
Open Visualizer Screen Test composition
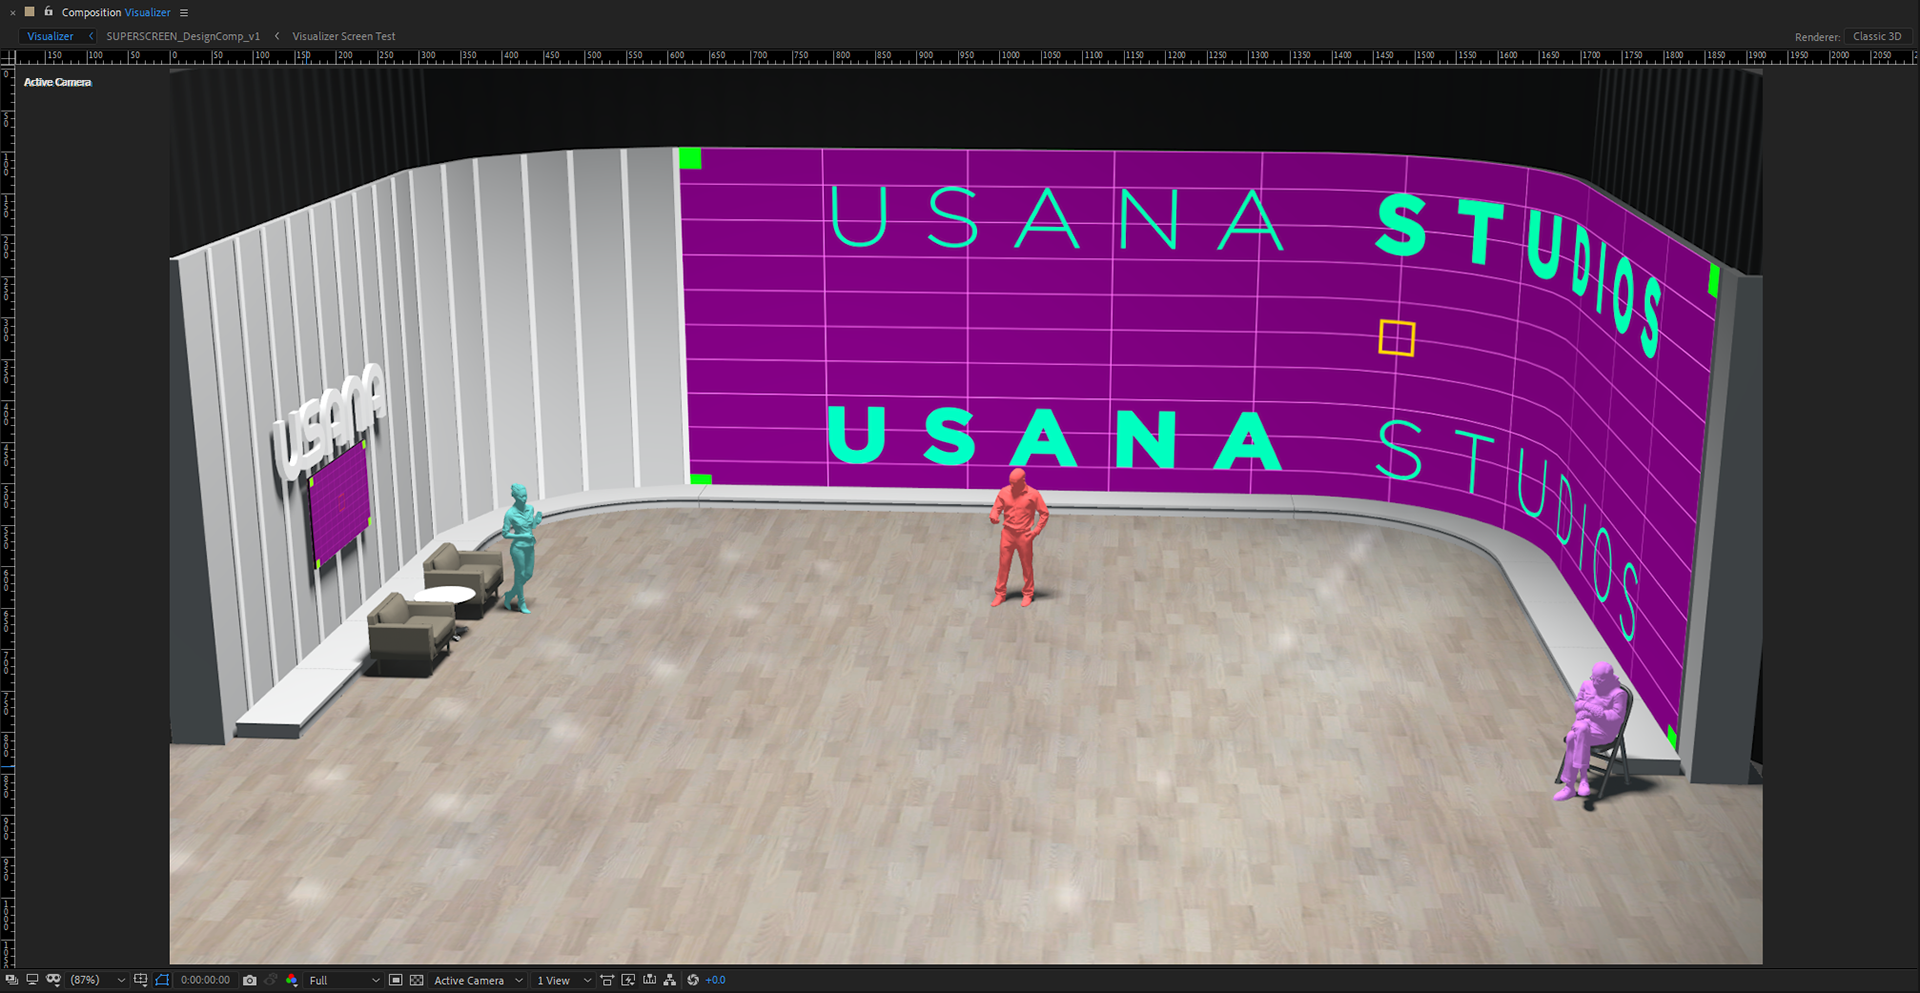pos(344,36)
